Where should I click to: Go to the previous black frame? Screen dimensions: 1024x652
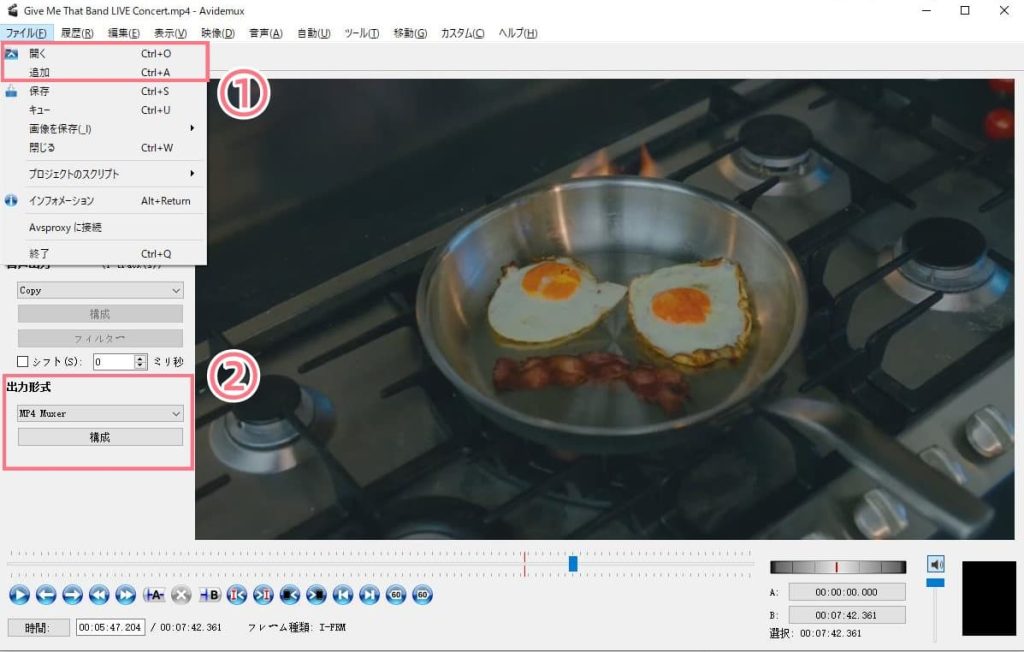point(289,595)
